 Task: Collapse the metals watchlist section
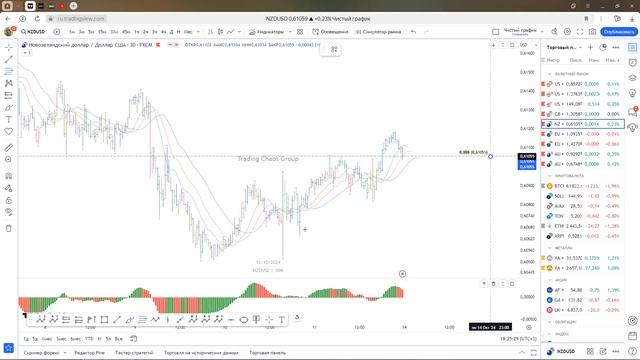(550, 248)
